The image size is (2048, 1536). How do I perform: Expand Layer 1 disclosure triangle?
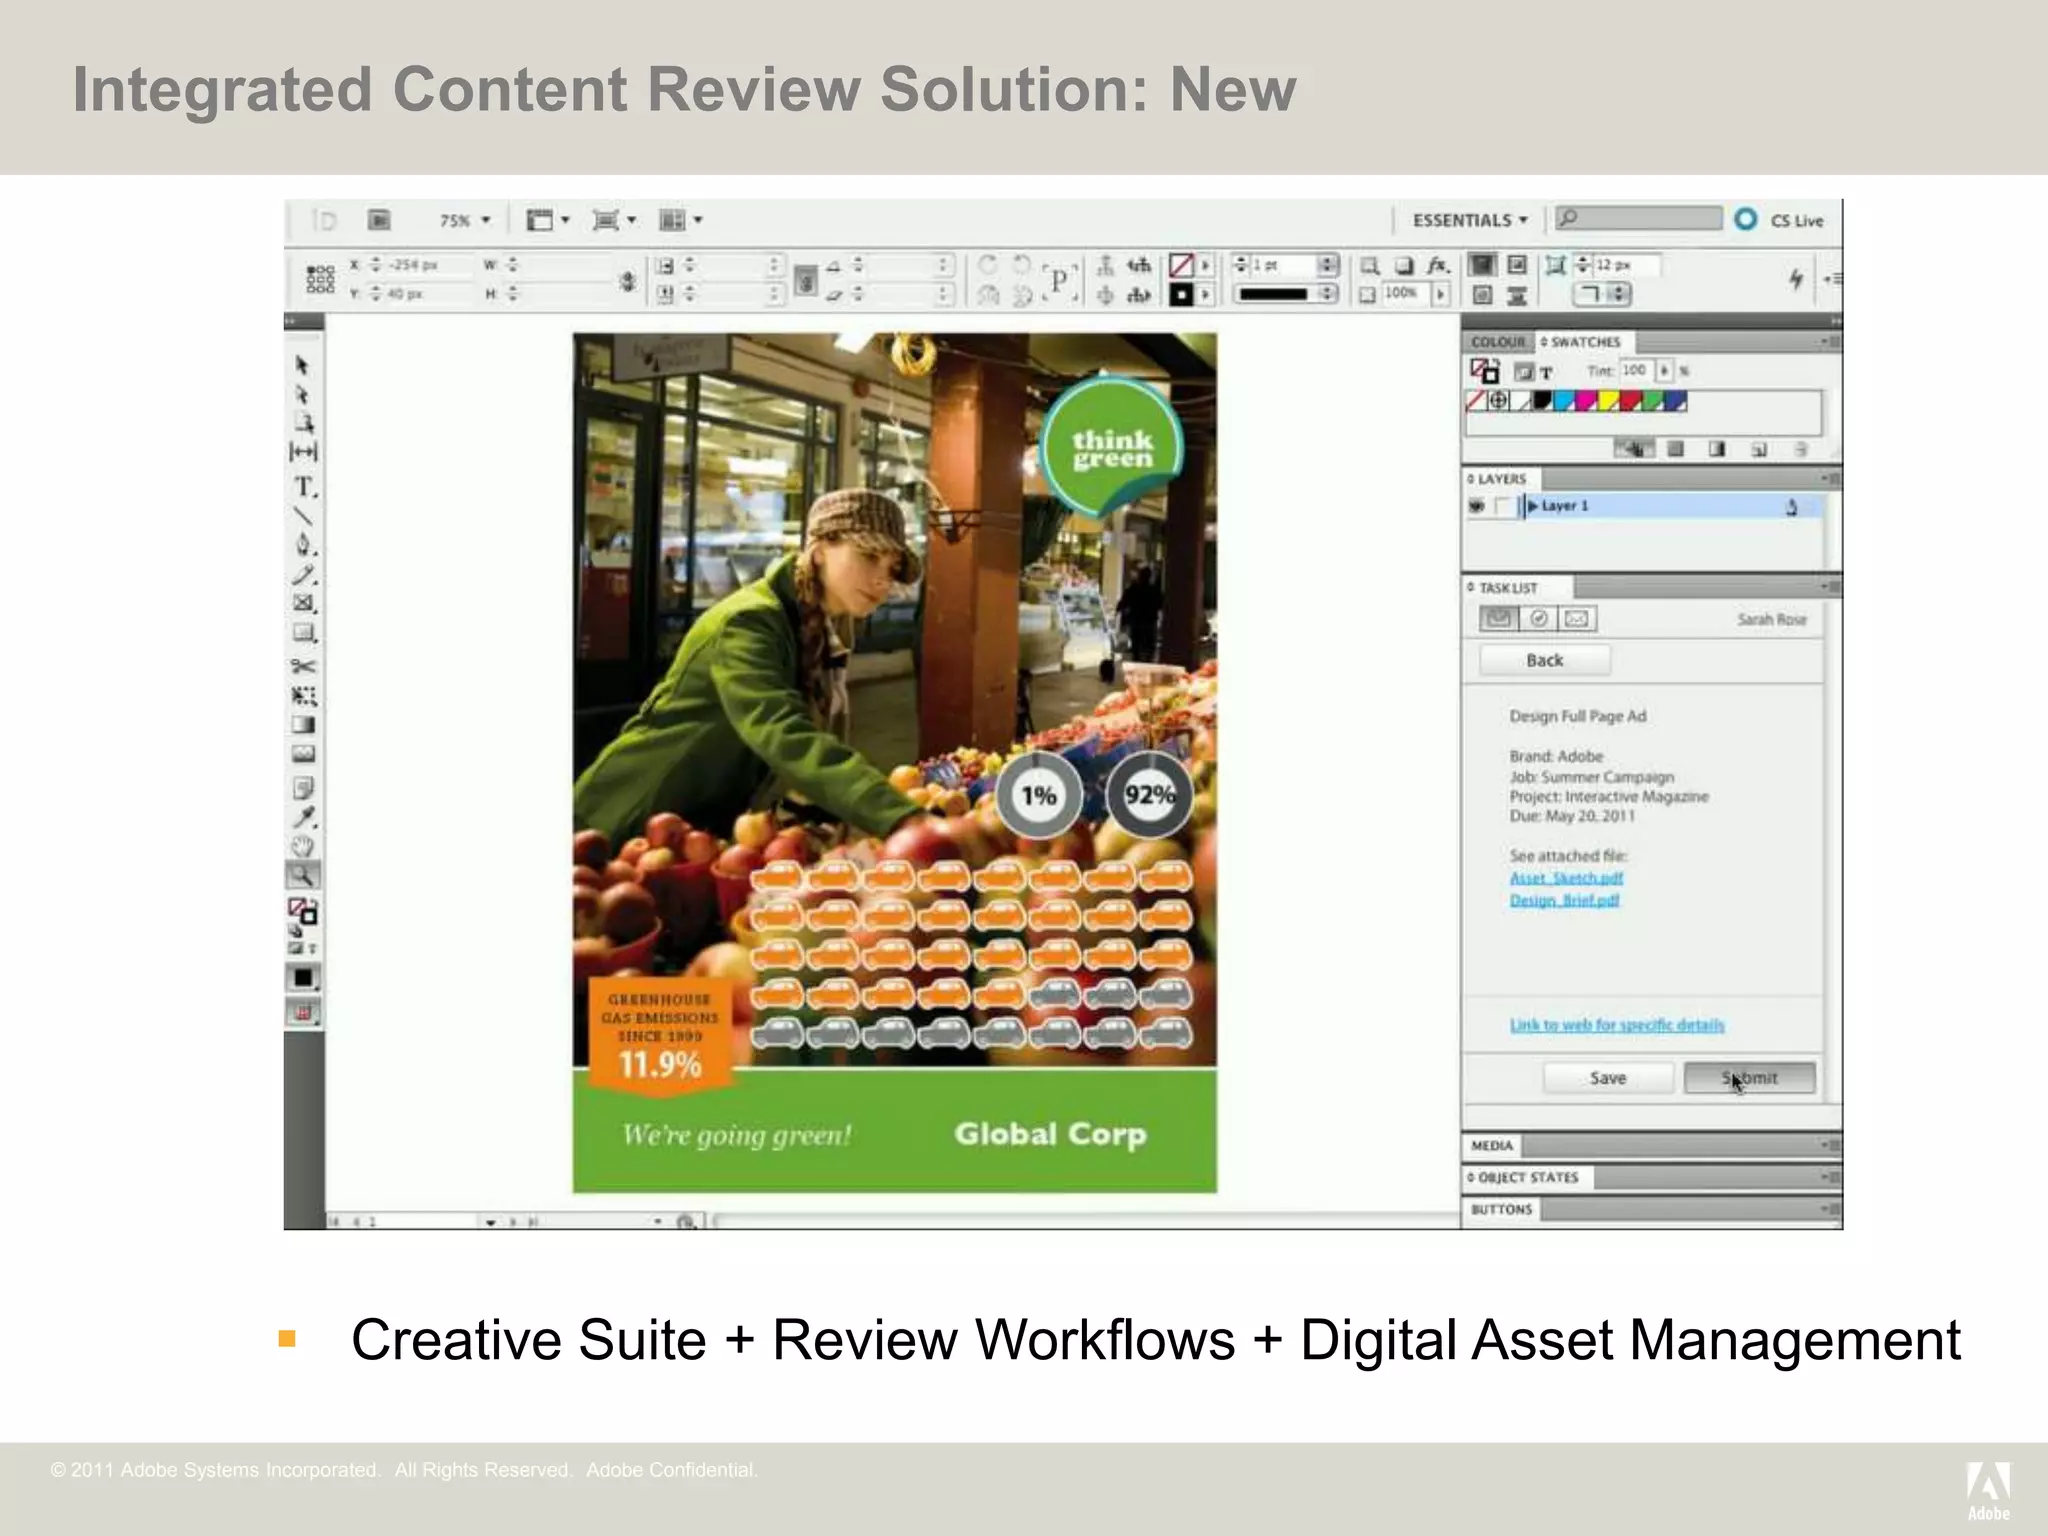[1533, 506]
